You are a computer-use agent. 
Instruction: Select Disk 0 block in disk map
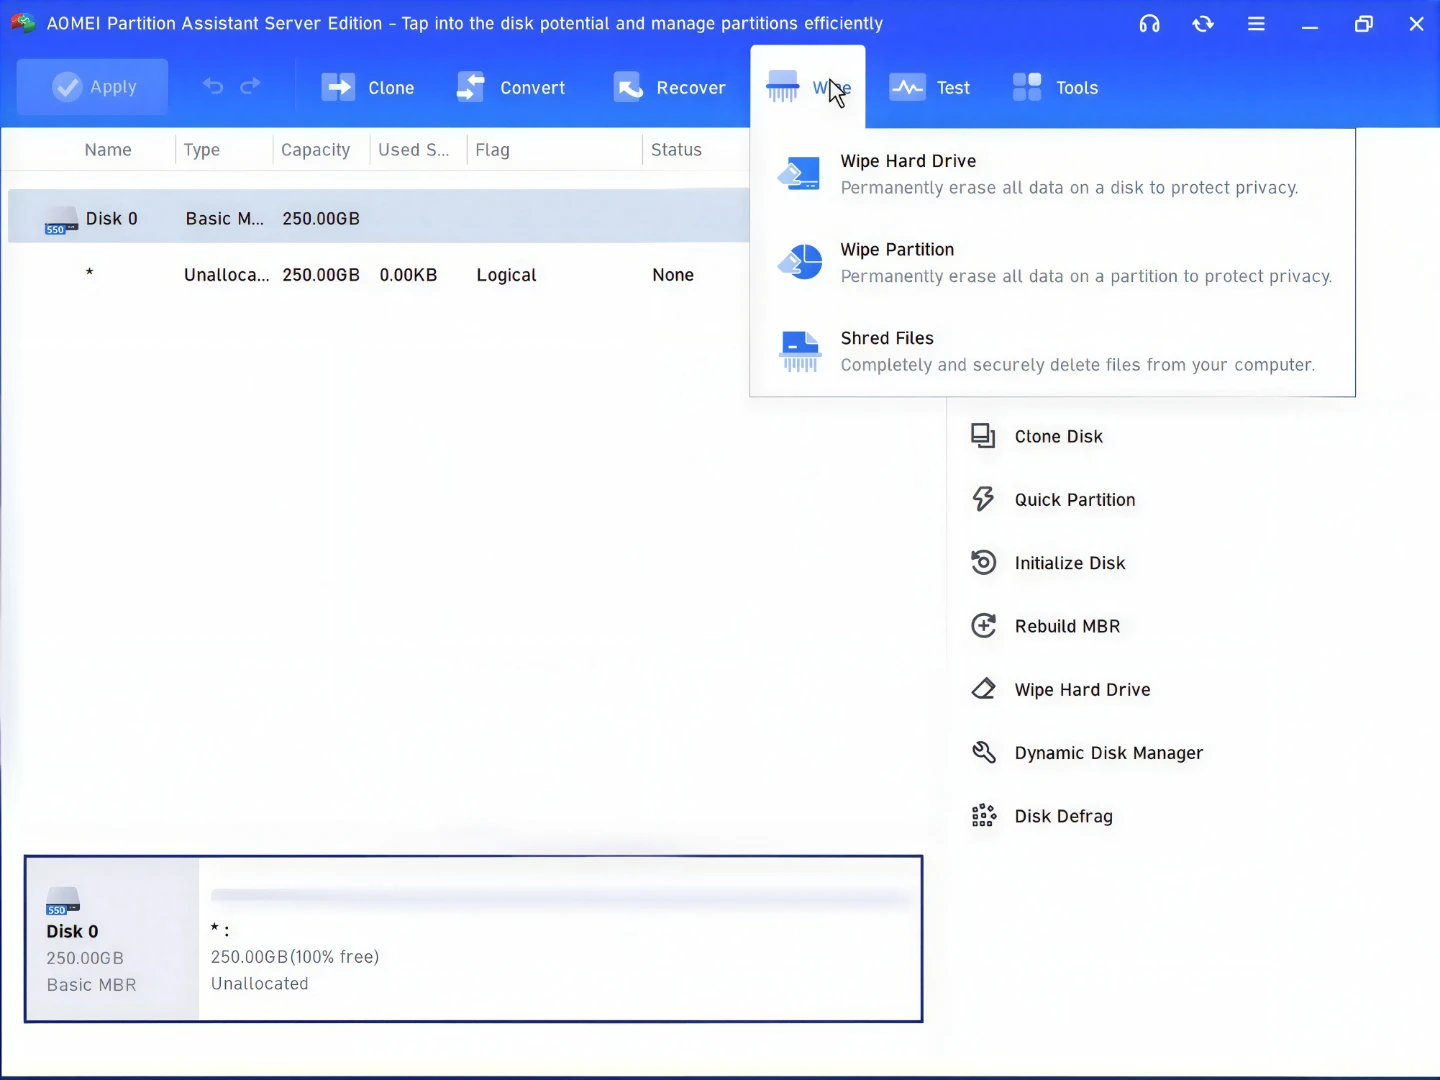coord(112,939)
